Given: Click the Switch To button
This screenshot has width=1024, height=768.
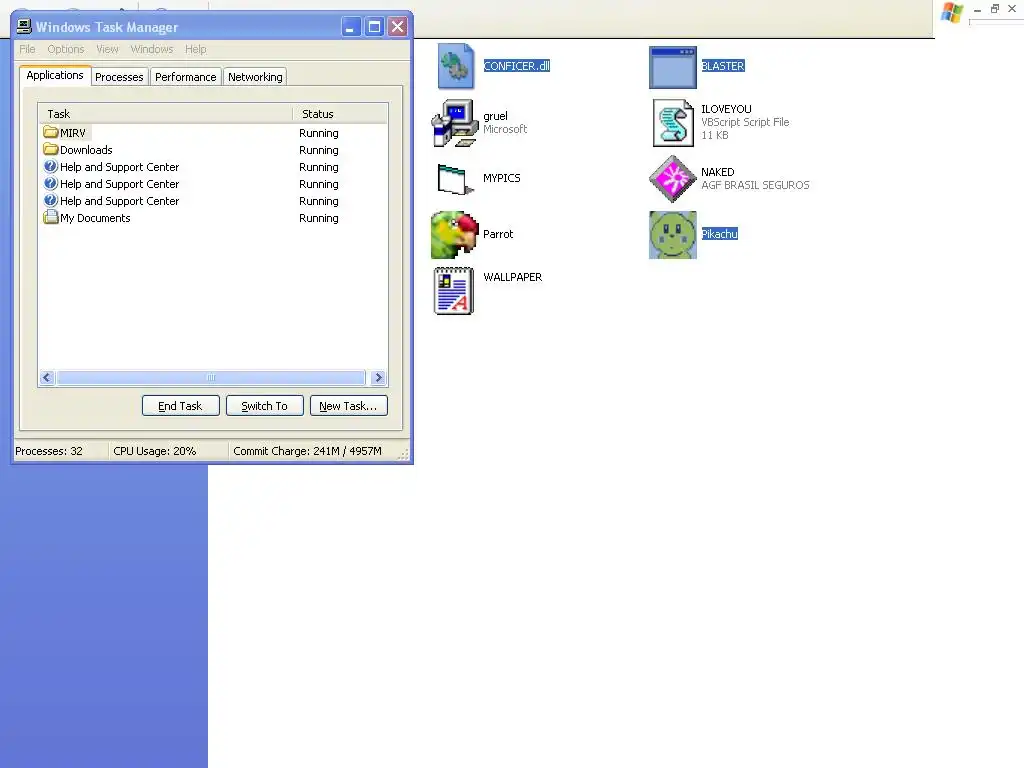Looking at the screenshot, I should pyautogui.click(x=264, y=406).
